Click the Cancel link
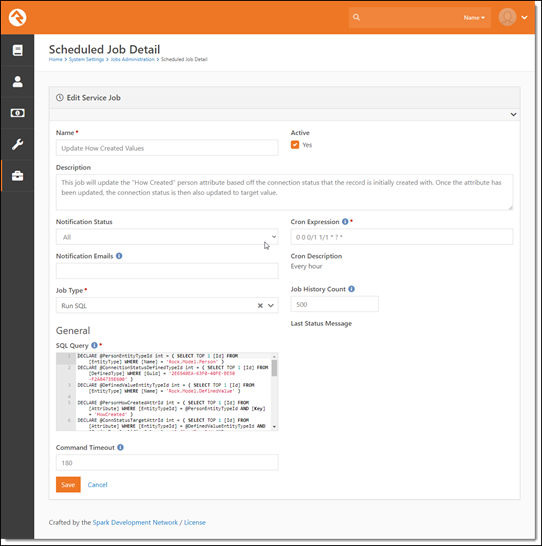This screenshot has width=542, height=546. coord(97,484)
